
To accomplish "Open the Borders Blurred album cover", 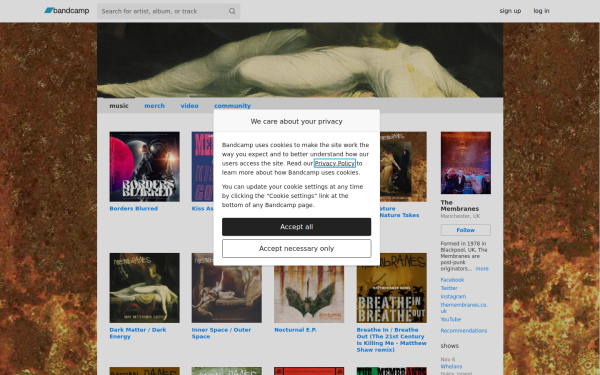I will point(144,166).
